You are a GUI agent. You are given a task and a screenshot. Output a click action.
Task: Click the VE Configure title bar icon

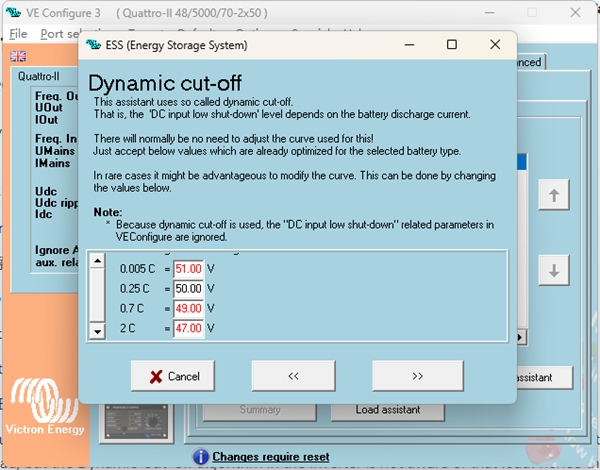13,12
